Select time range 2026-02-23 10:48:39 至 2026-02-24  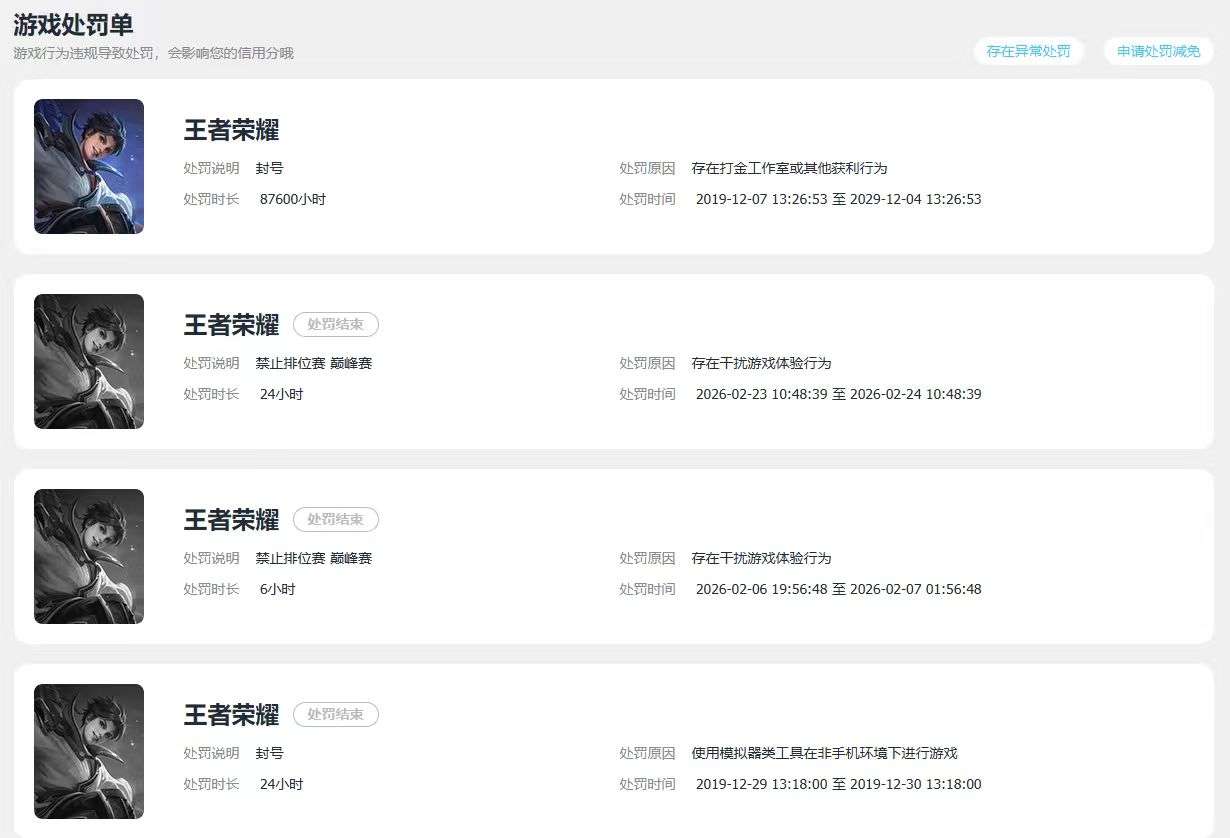pyautogui.click(x=838, y=394)
